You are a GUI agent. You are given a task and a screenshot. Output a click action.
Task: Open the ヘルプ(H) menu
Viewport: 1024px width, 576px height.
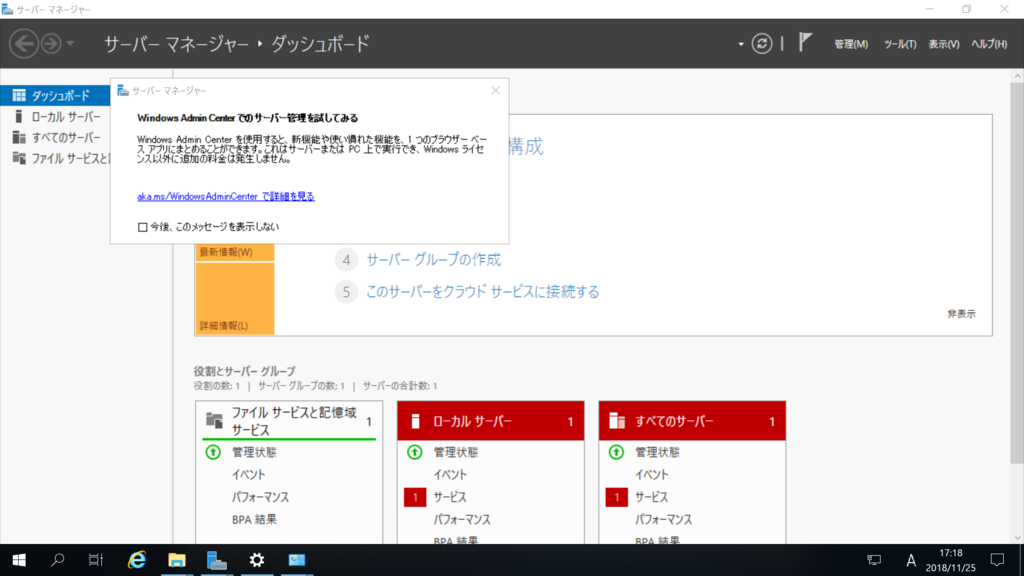pos(989,44)
